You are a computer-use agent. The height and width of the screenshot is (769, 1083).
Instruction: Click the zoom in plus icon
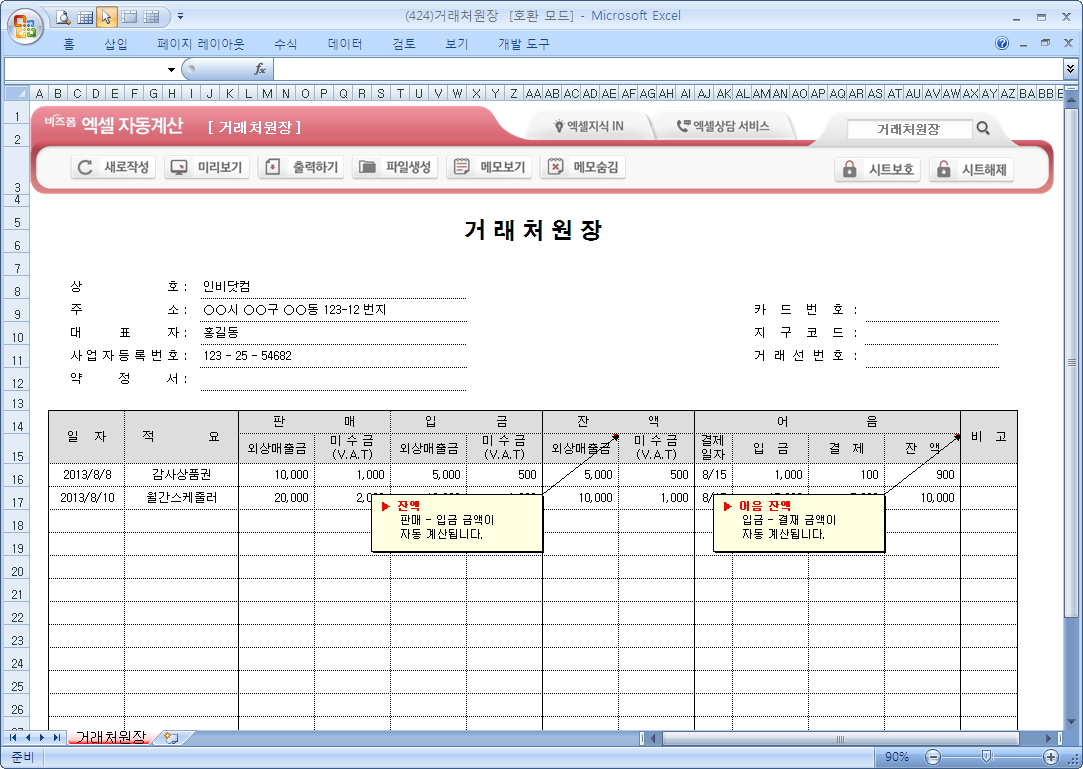[x=1051, y=757]
